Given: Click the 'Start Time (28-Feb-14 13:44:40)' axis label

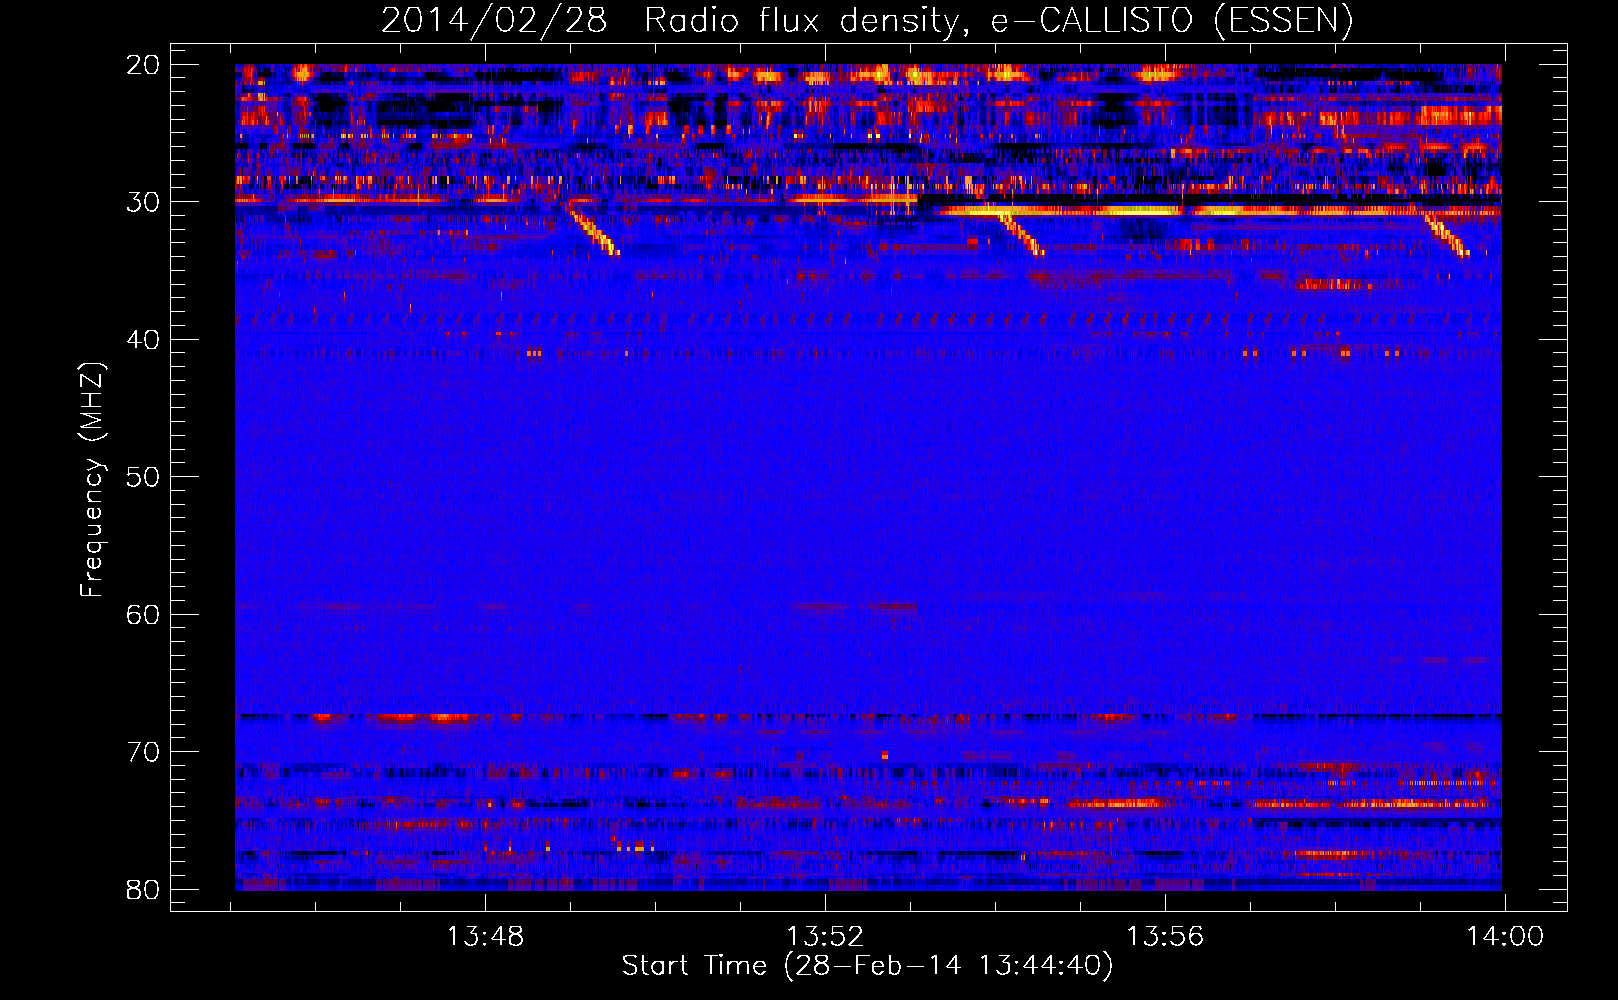Looking at the screenshot, I should (867, 966).
